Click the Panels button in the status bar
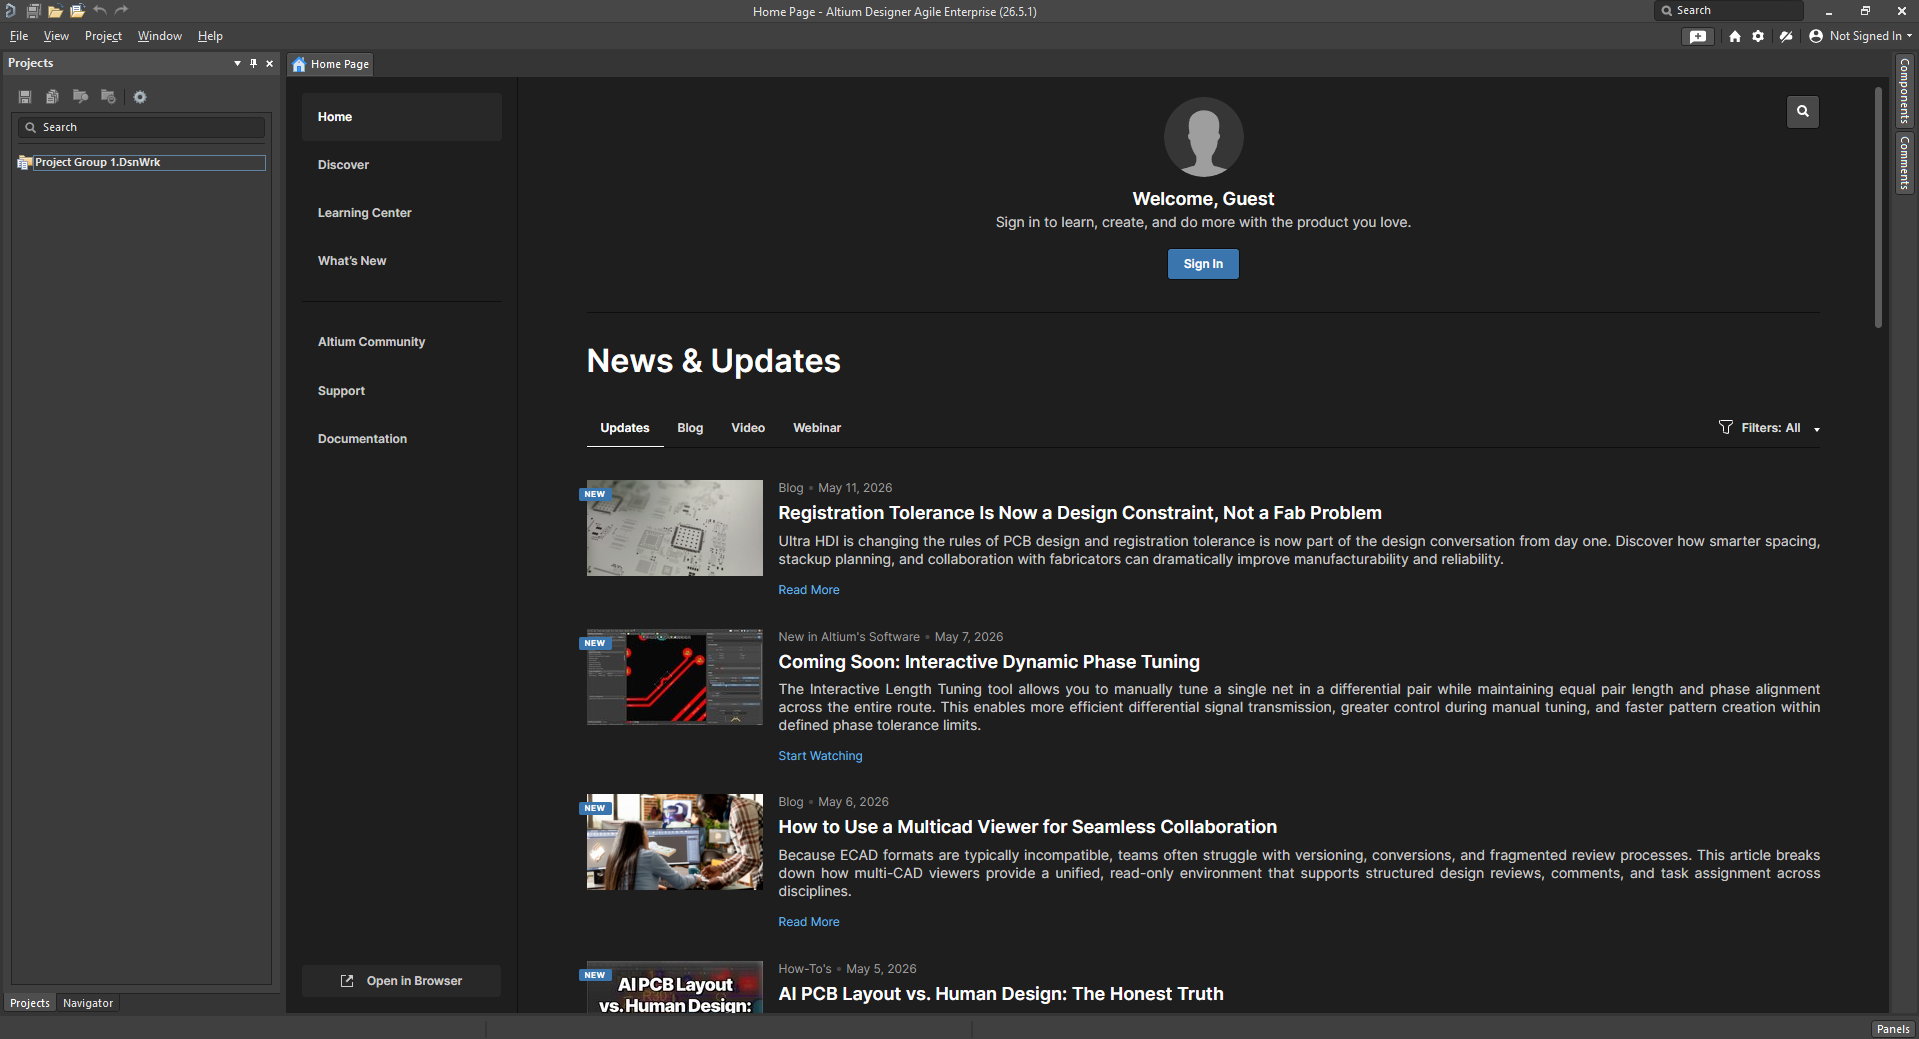Image resolution: width=1919 pixels, height=1039 pixels. (1893, 1029)
